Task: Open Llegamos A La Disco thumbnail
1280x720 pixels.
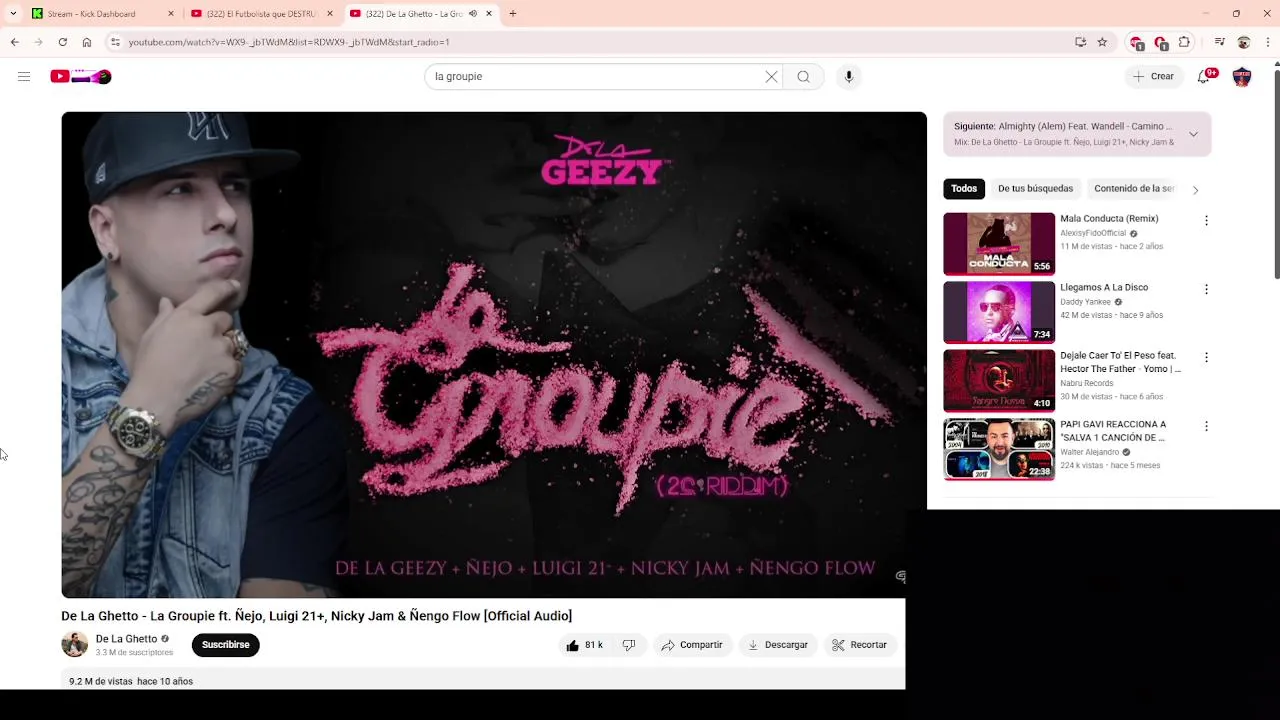Action: [x=999, y=312]
